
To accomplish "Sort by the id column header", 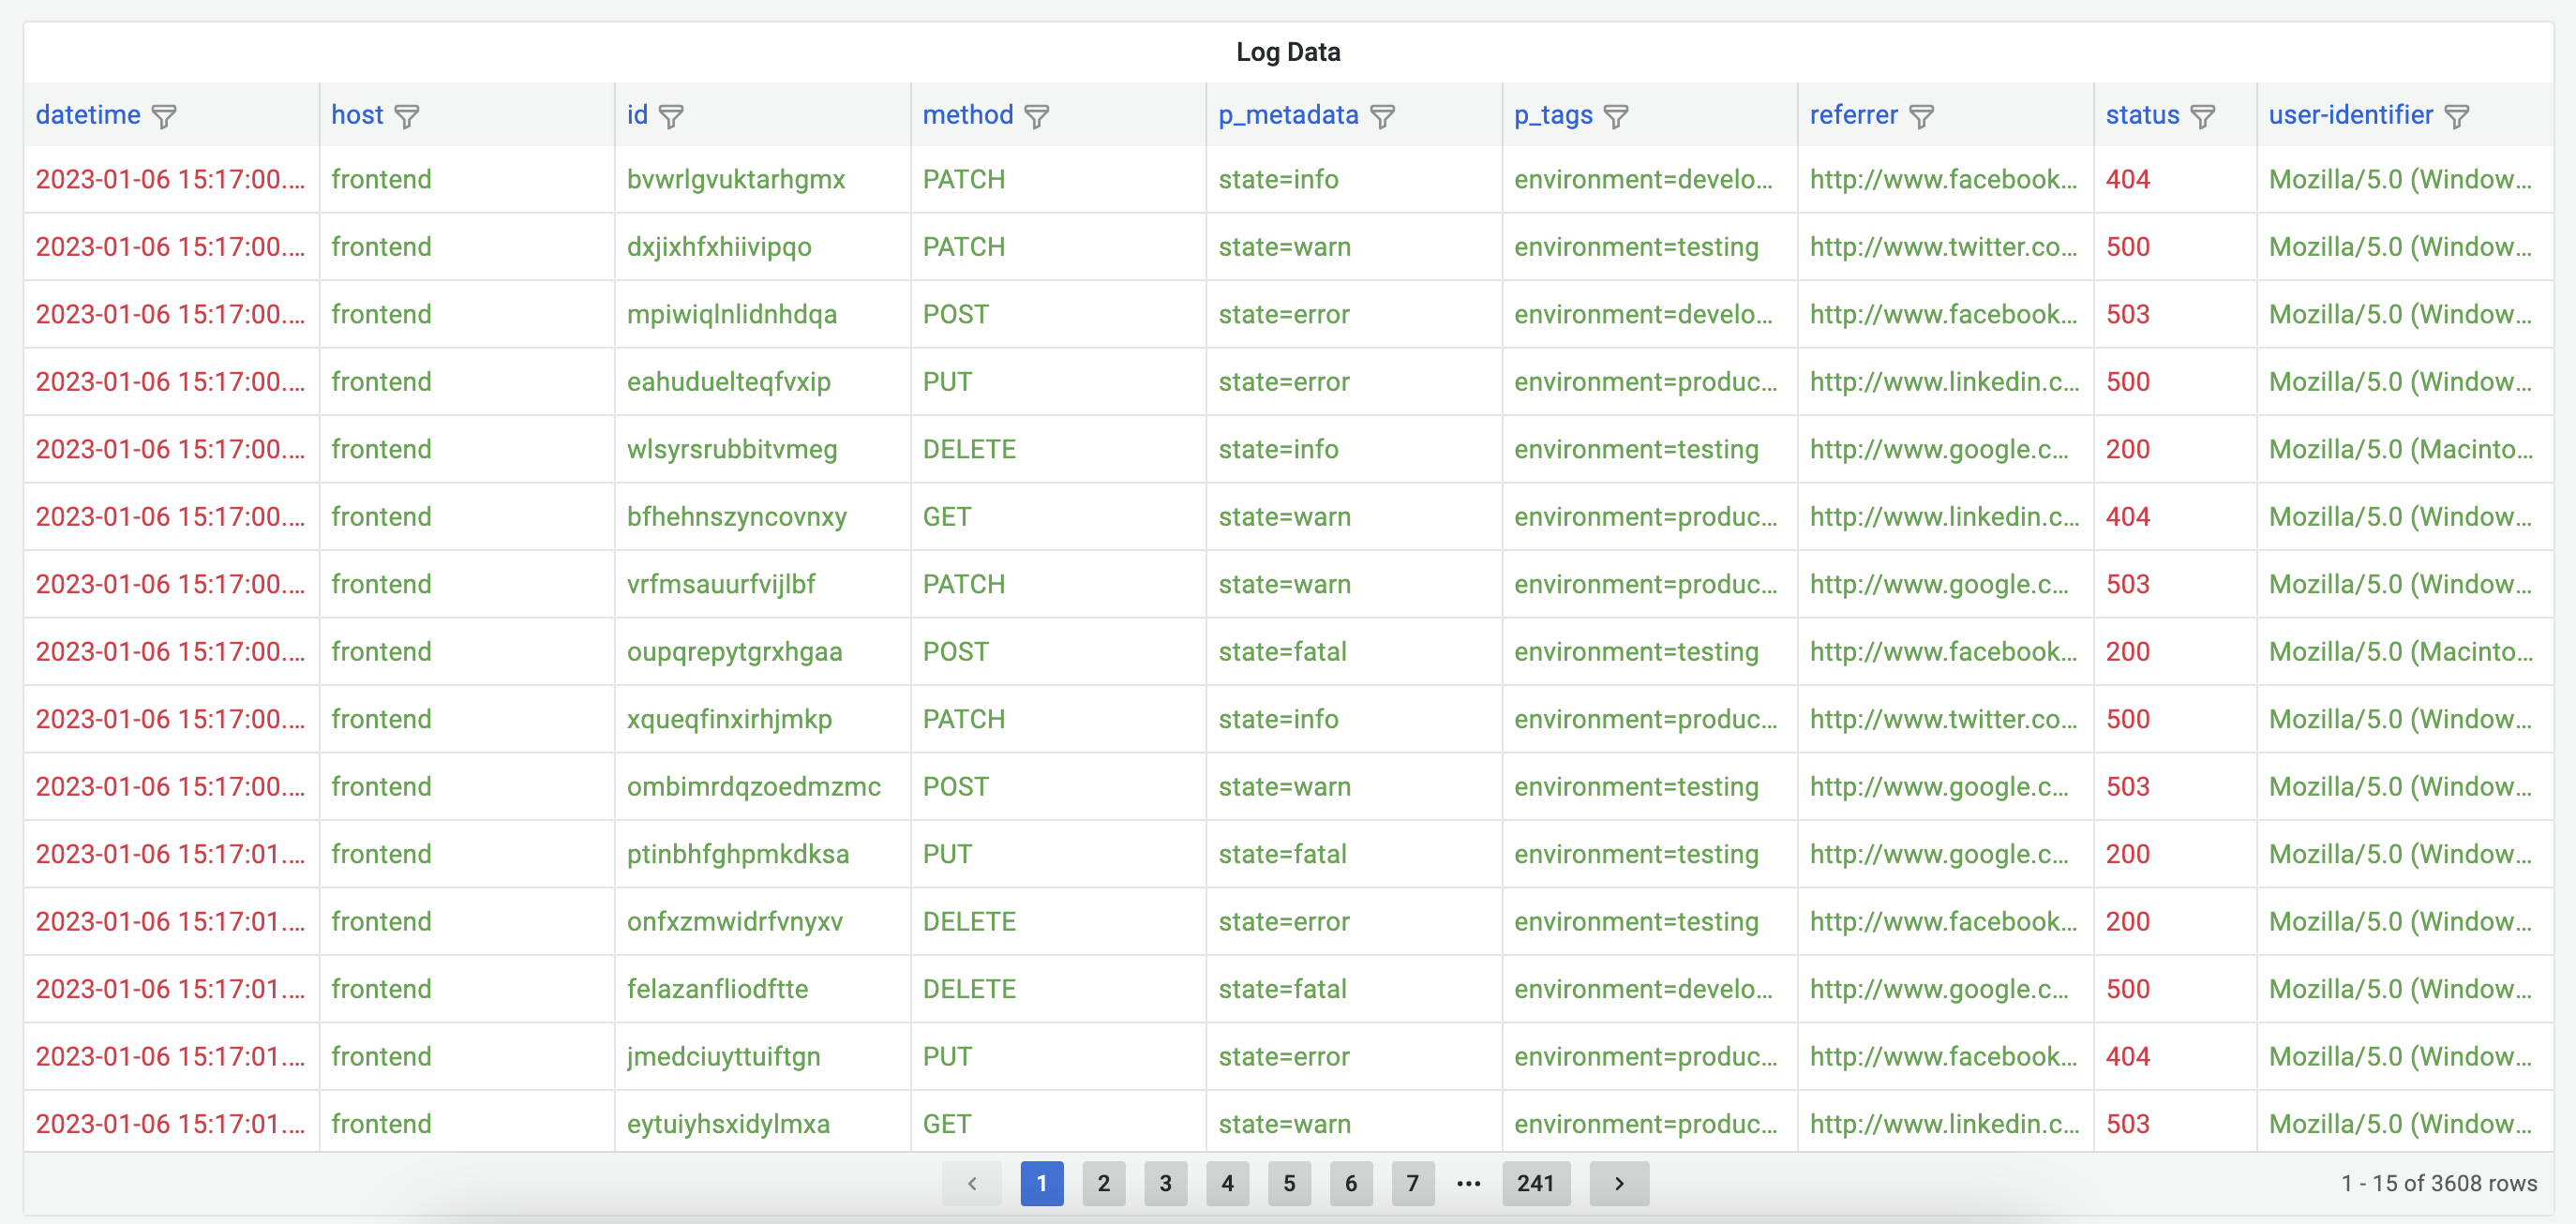I will coord(637,115).
